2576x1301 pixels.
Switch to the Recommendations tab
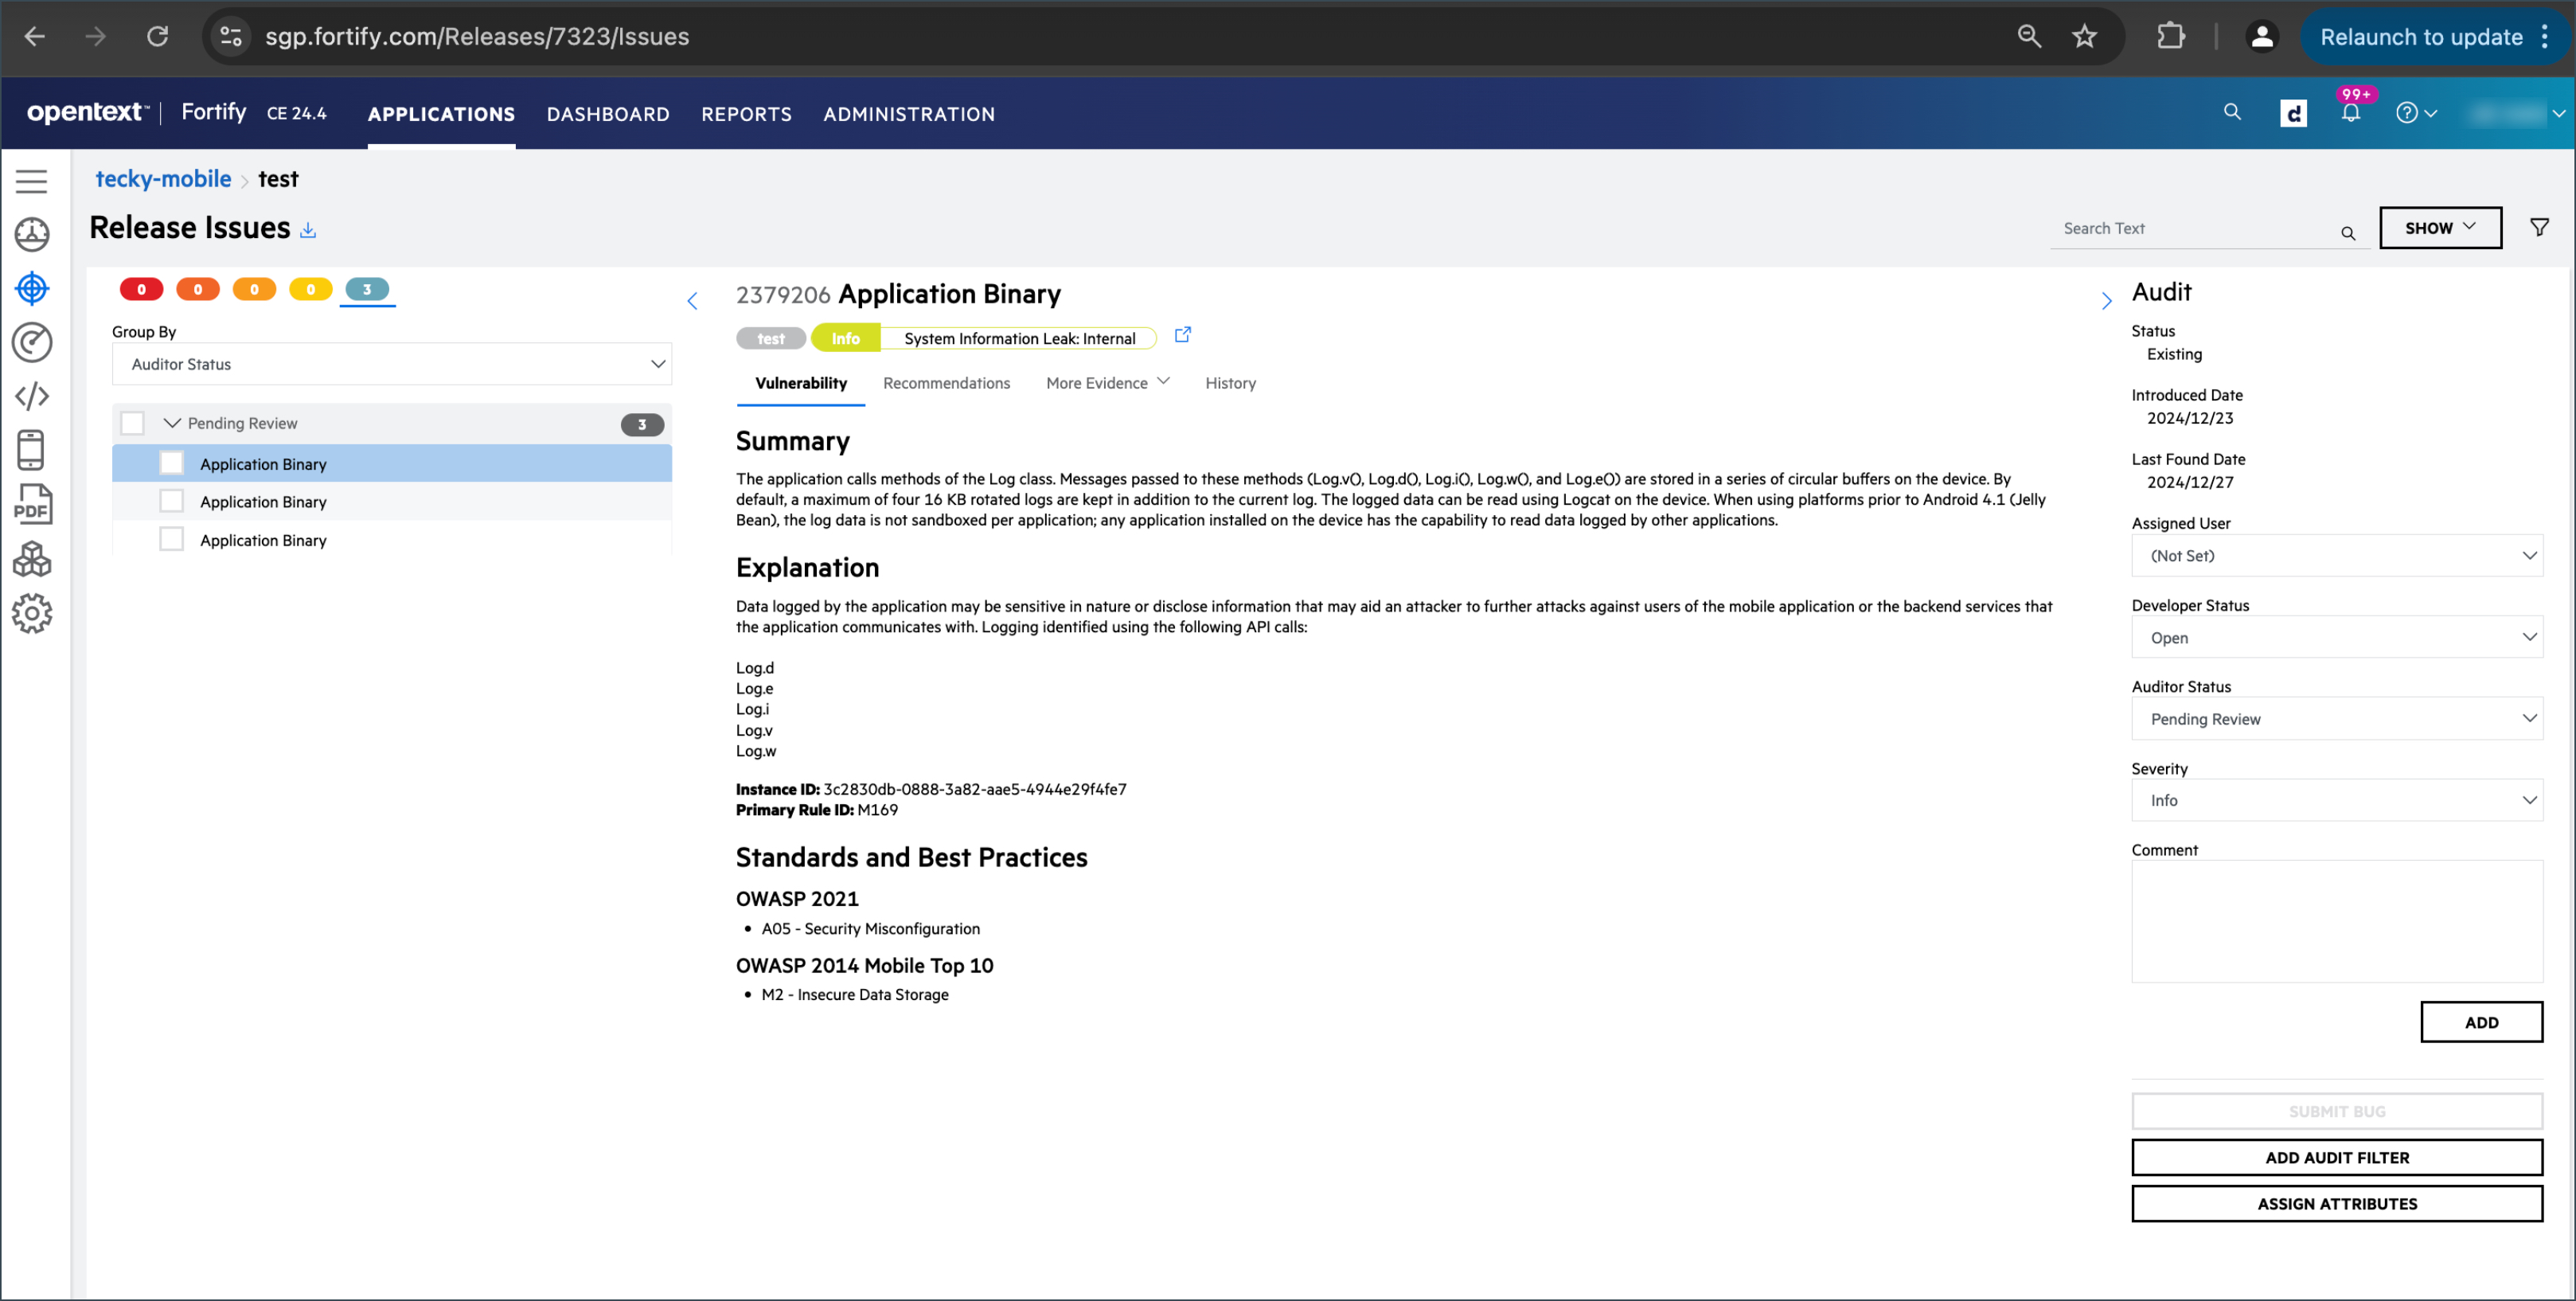pos(946,383)
